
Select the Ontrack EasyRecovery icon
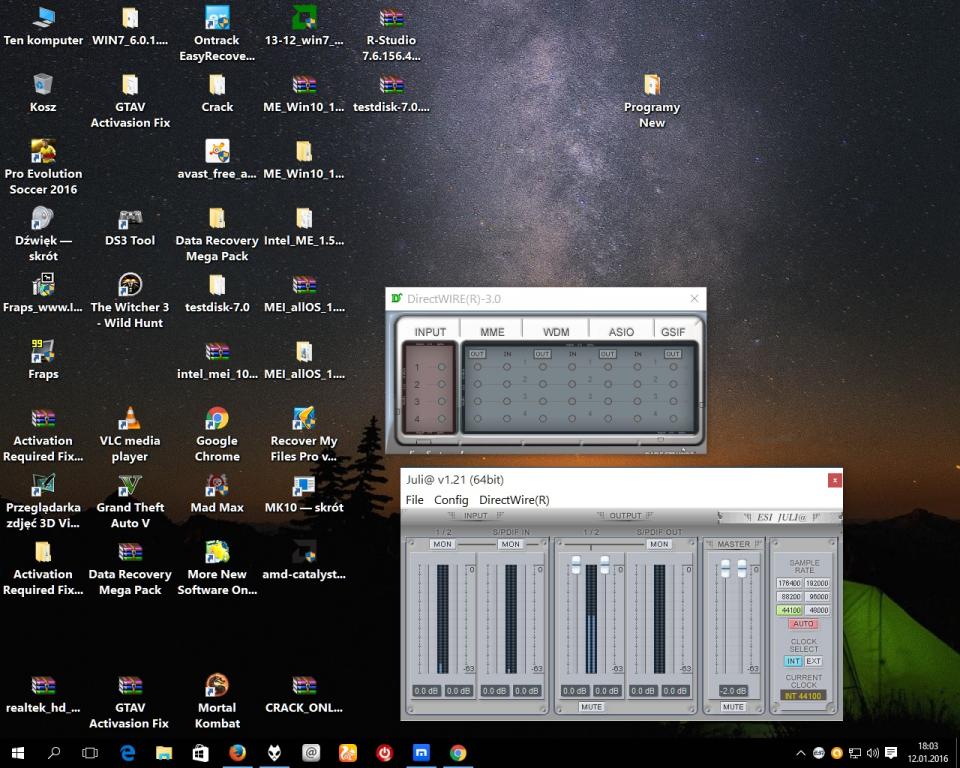point(217,34)
